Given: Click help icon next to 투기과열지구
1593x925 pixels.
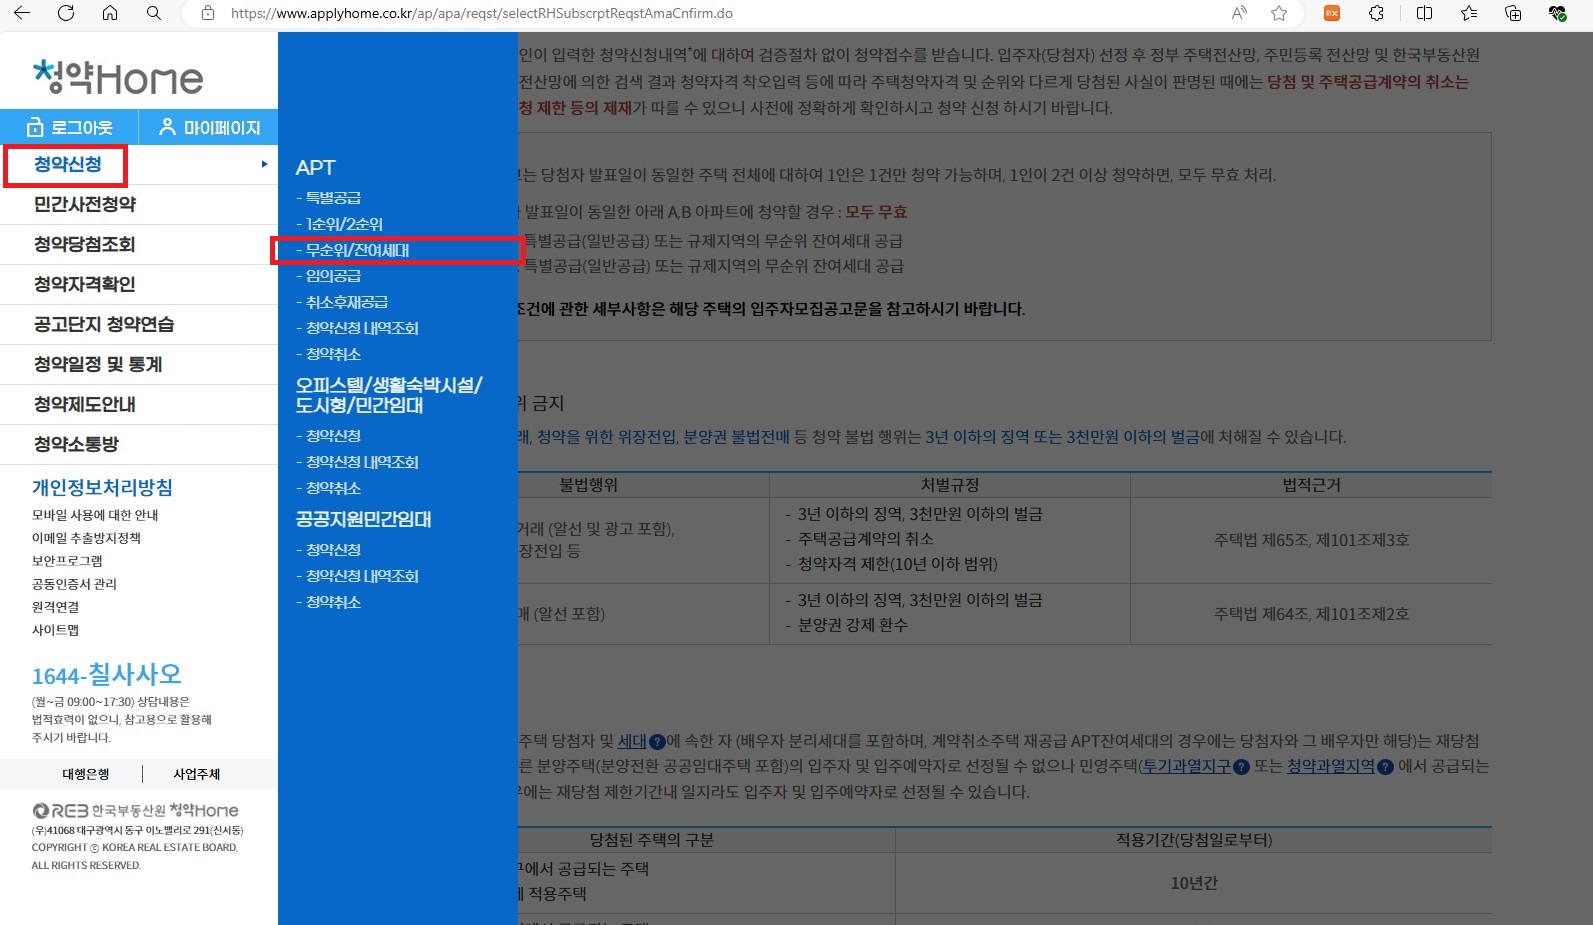Looking at the screenshot, I should click(1241, 767).
